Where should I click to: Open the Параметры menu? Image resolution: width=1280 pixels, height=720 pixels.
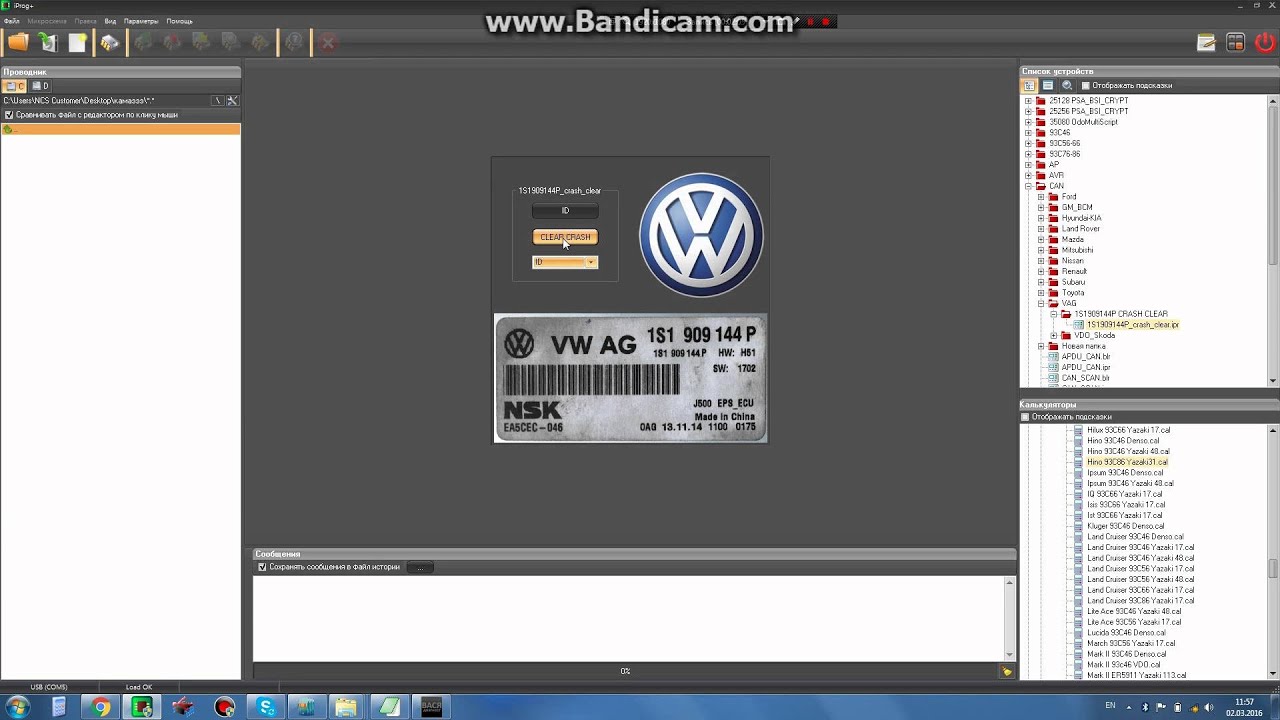point(141,21)
